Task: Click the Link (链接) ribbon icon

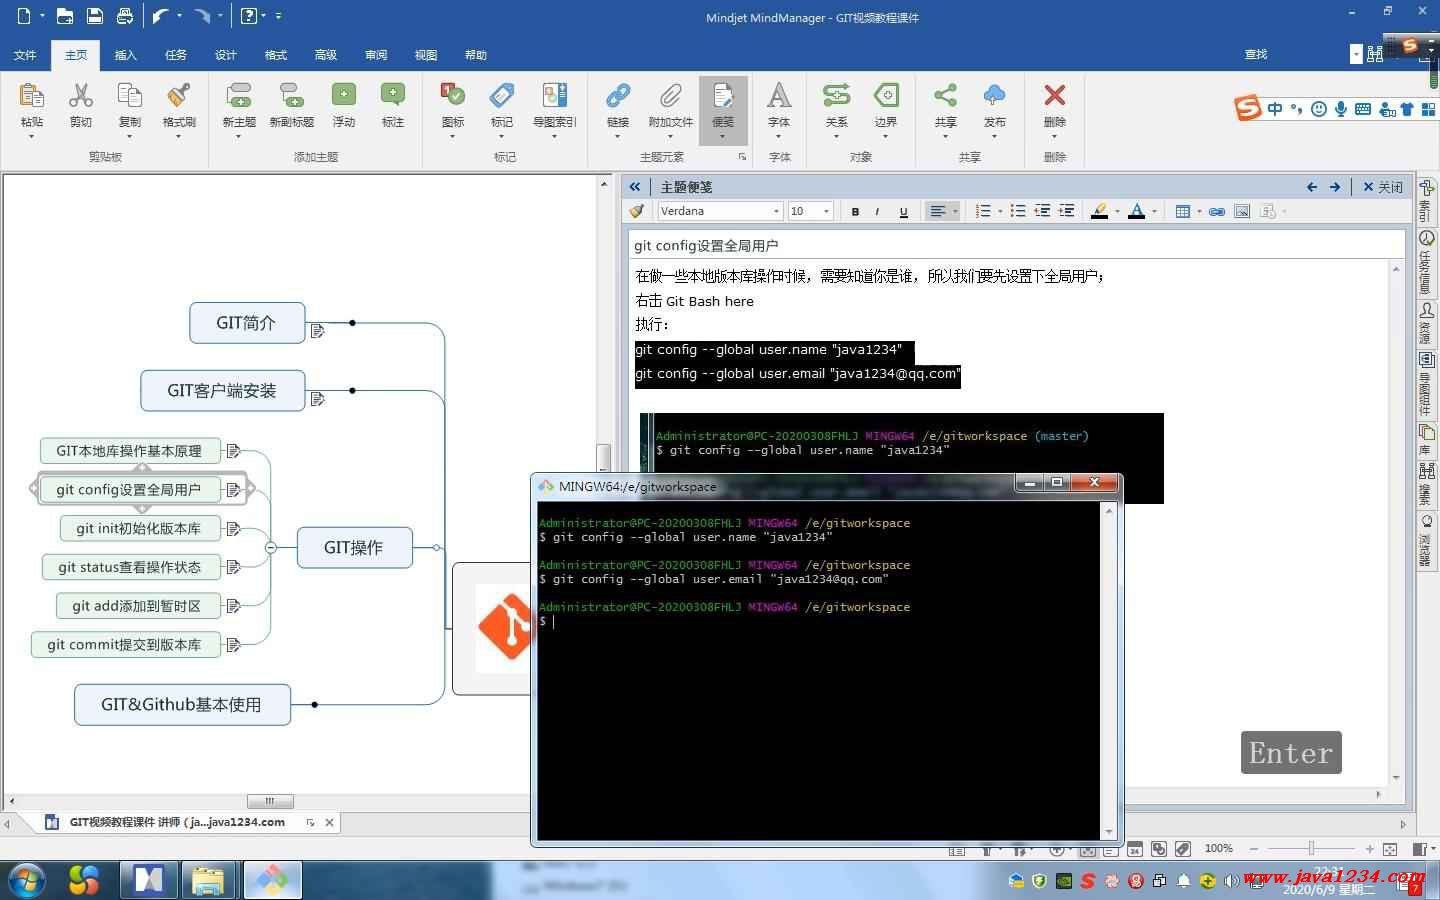Action: (618, 96)
